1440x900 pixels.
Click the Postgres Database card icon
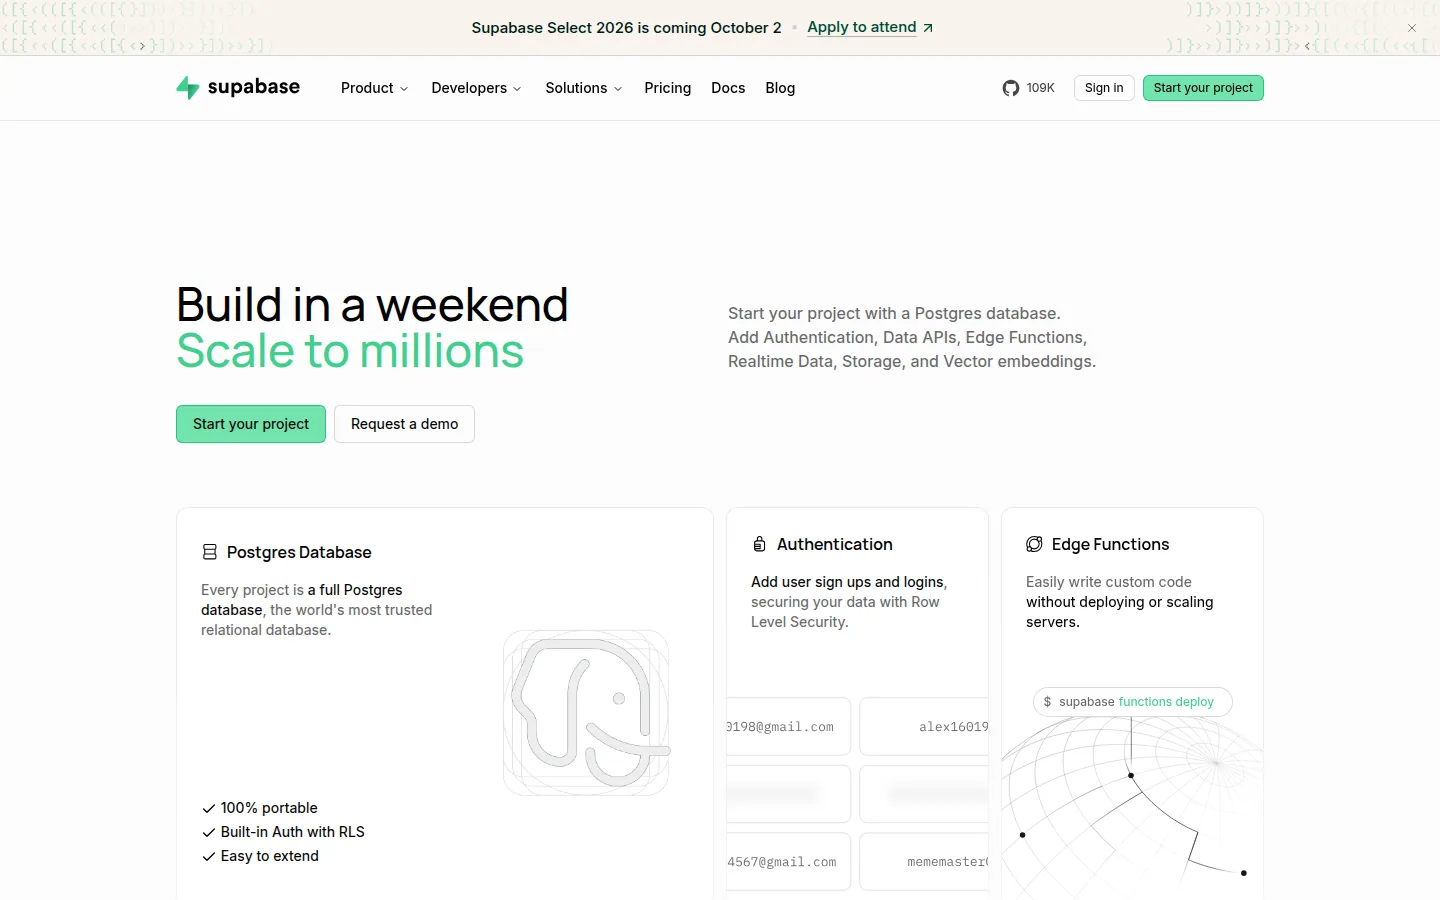coord(210,552)
